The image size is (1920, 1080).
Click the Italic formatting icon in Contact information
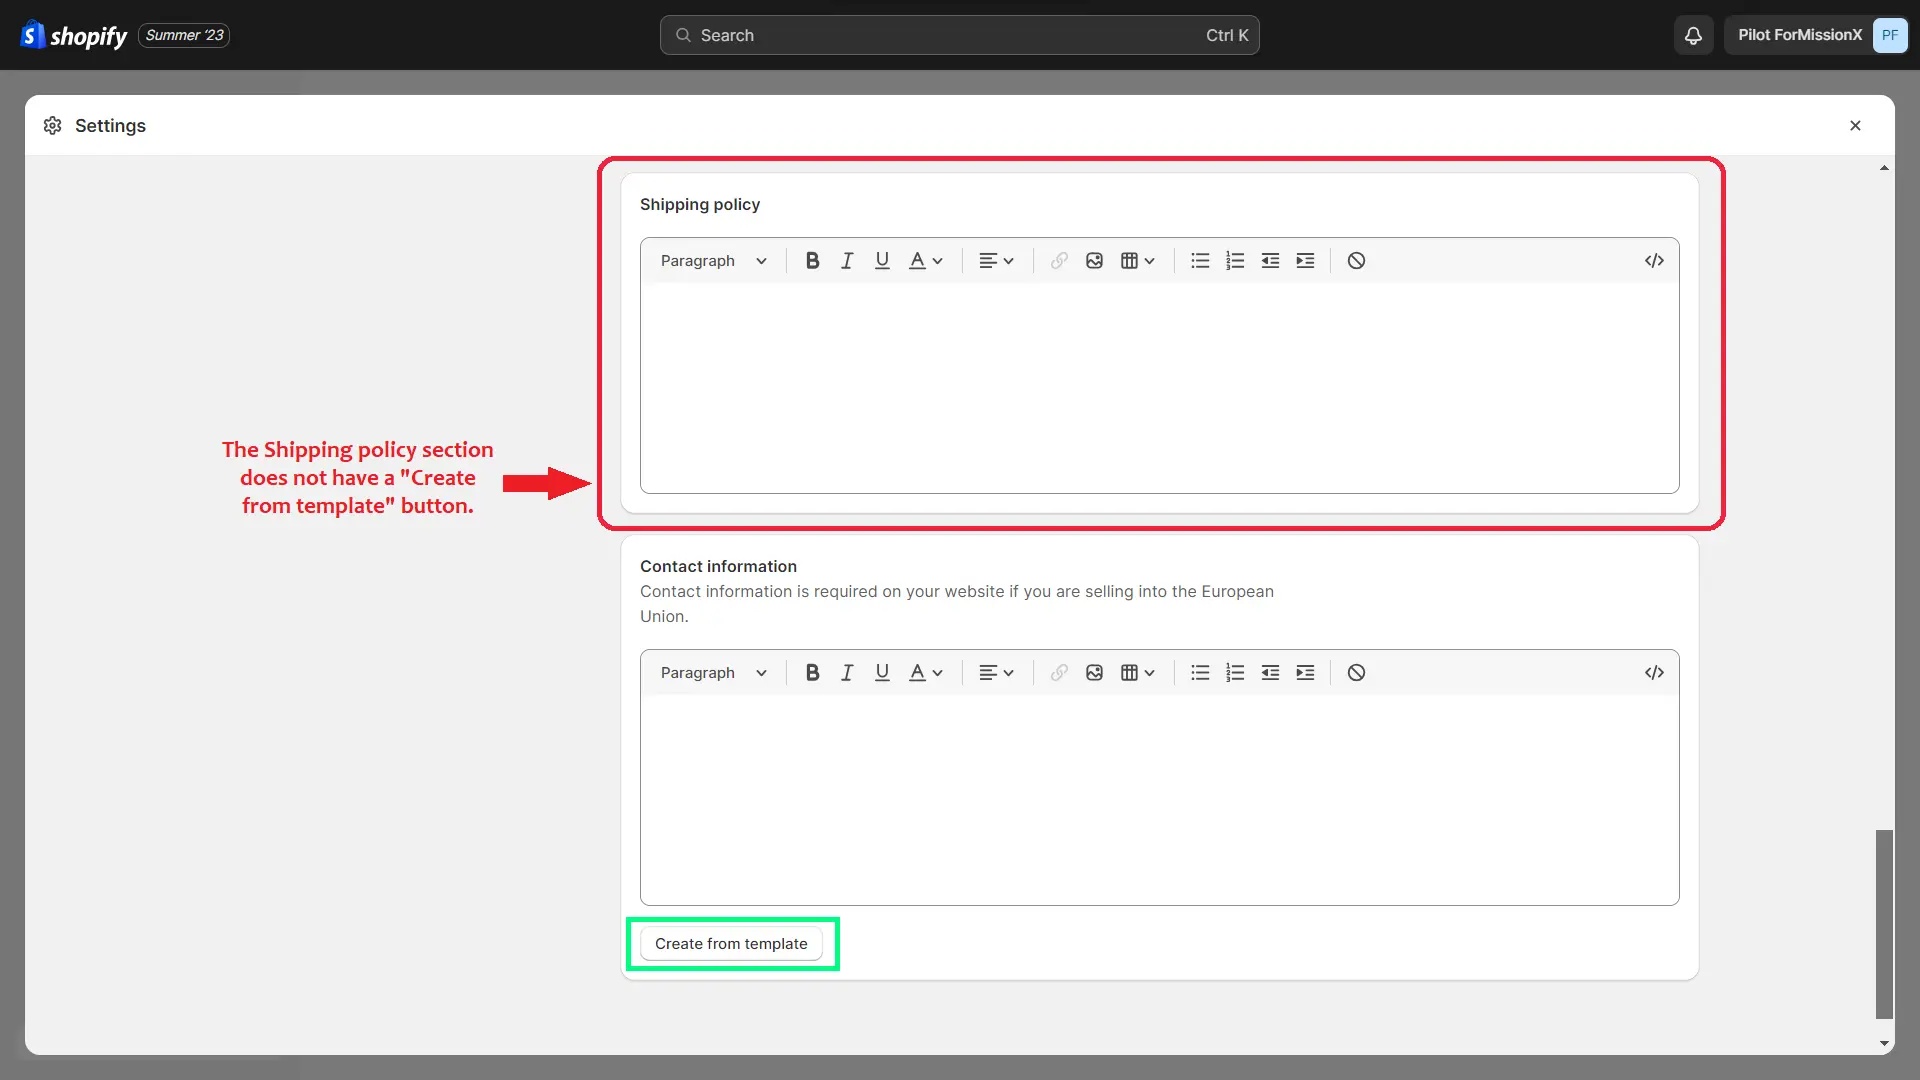point(847,673)
